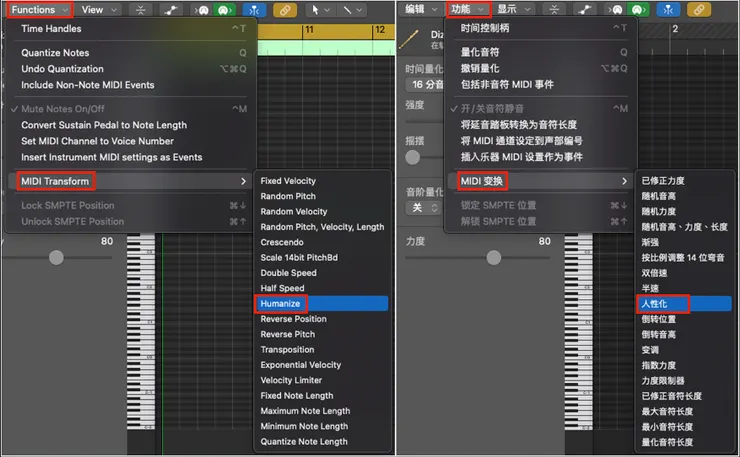Select Undo Quantization menu item
The height and width of the screenshot is (457, 740).
pyautogui.click(x=130, y=69)
